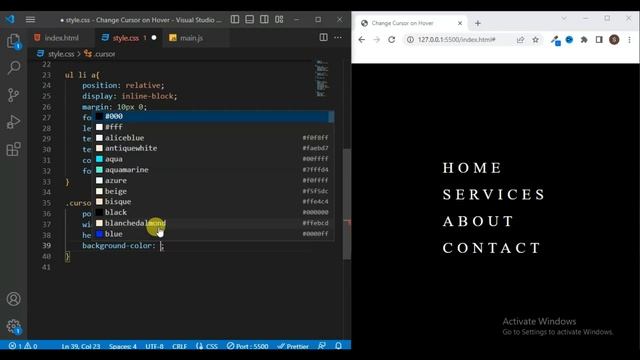
Task: Toggle the primary sidebar layout icon
Action: [235, 20]
